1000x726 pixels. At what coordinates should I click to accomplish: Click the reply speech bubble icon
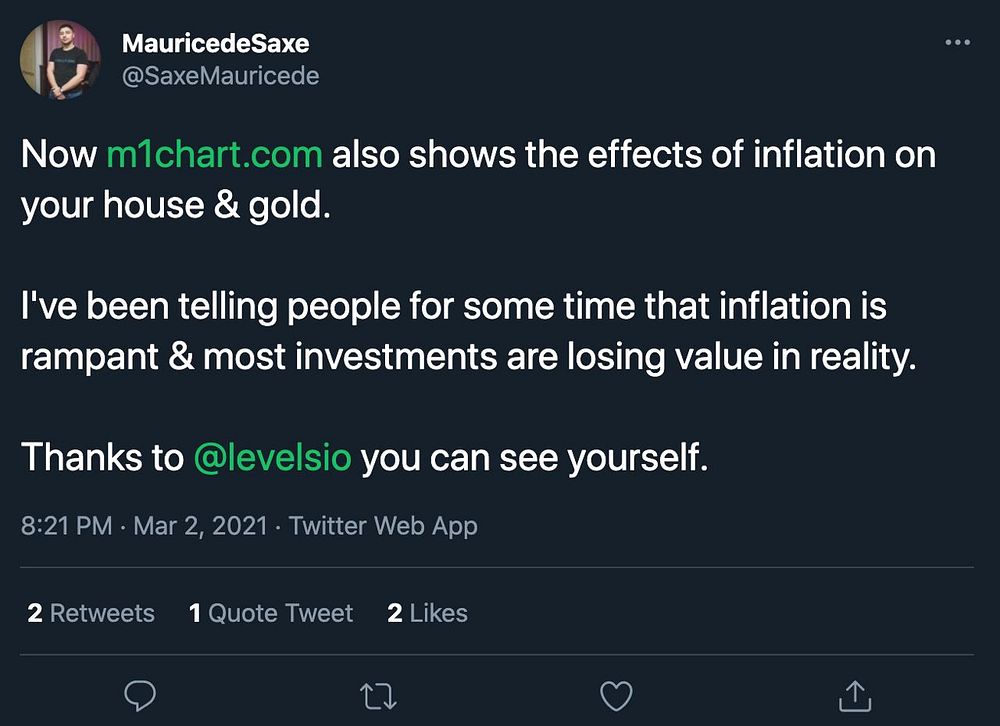pyautogui.click(x=139, y=695)
